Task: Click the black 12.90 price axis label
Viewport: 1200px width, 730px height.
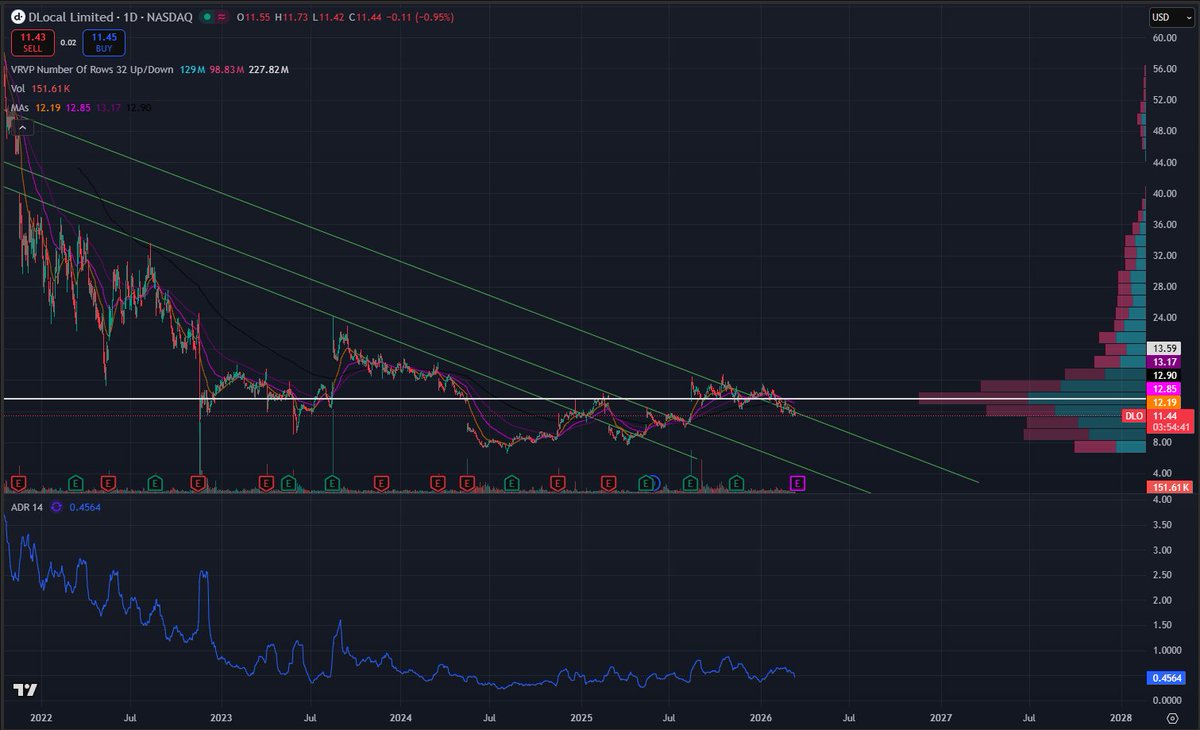Action: 1166,374
